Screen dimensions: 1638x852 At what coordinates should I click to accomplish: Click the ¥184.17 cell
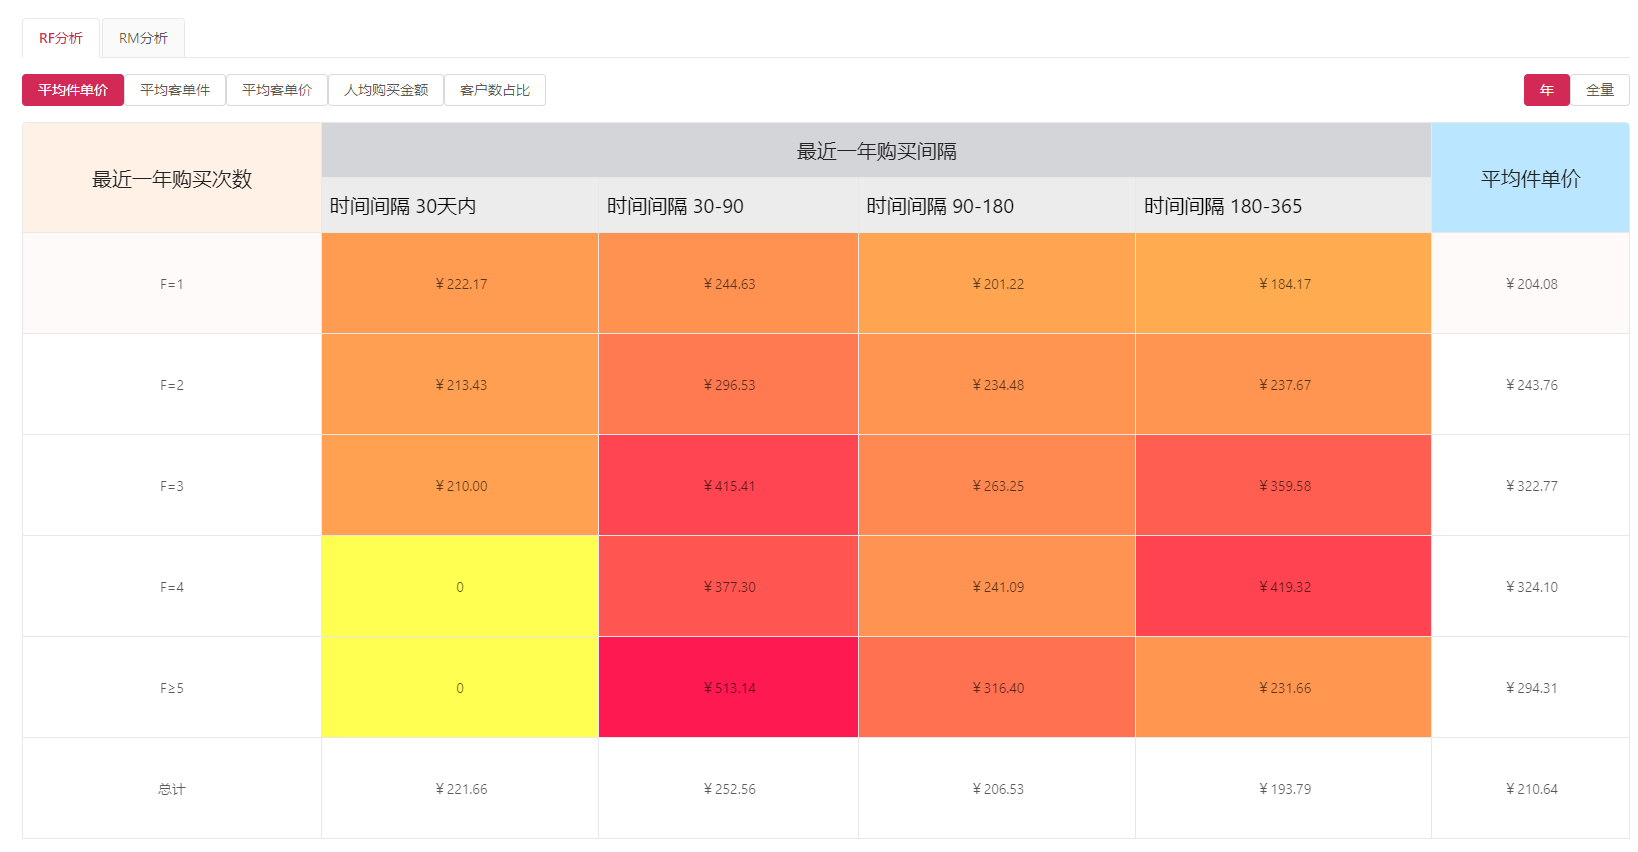tap(1283, 284)
